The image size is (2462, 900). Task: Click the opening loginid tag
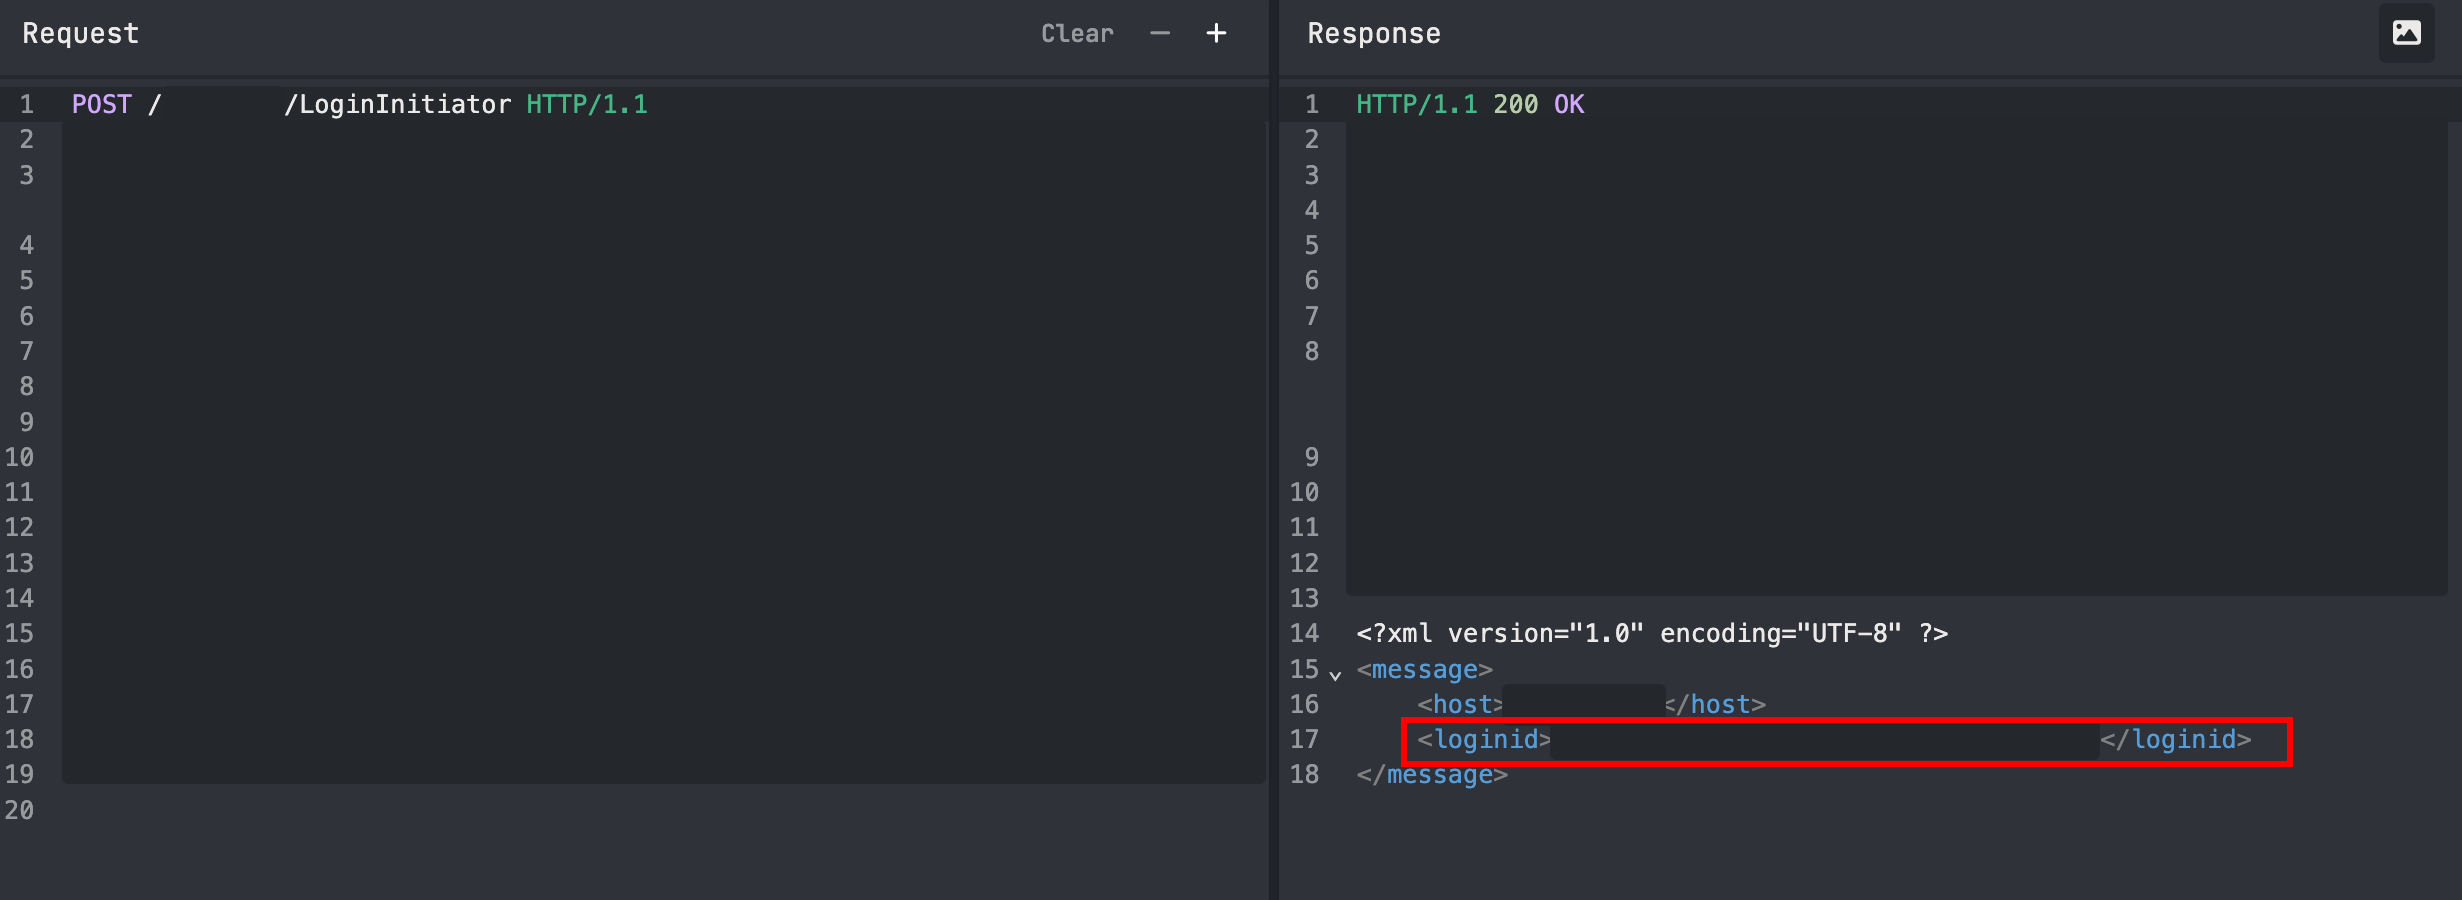click(1484, 740)
